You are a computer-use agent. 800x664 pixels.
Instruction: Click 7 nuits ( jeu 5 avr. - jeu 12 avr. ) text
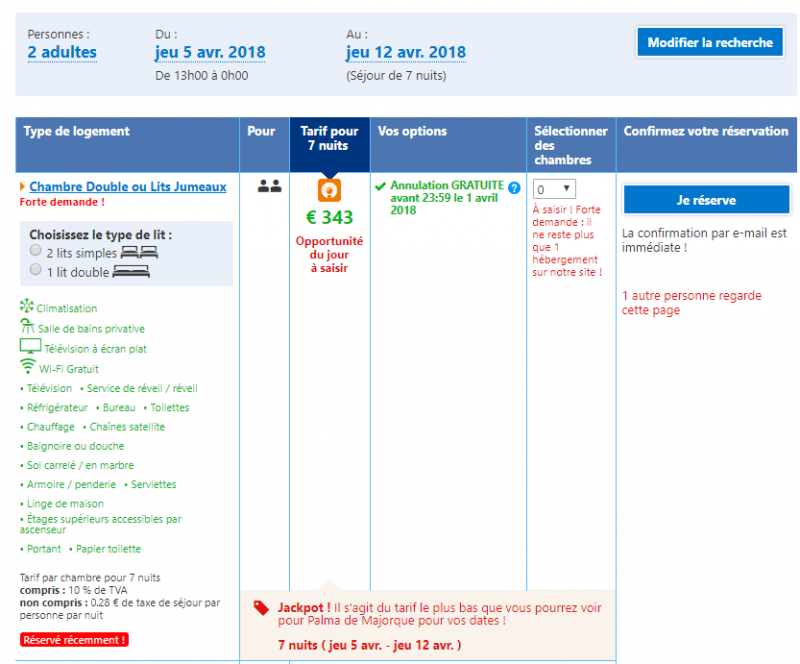(x=369, y=645)
